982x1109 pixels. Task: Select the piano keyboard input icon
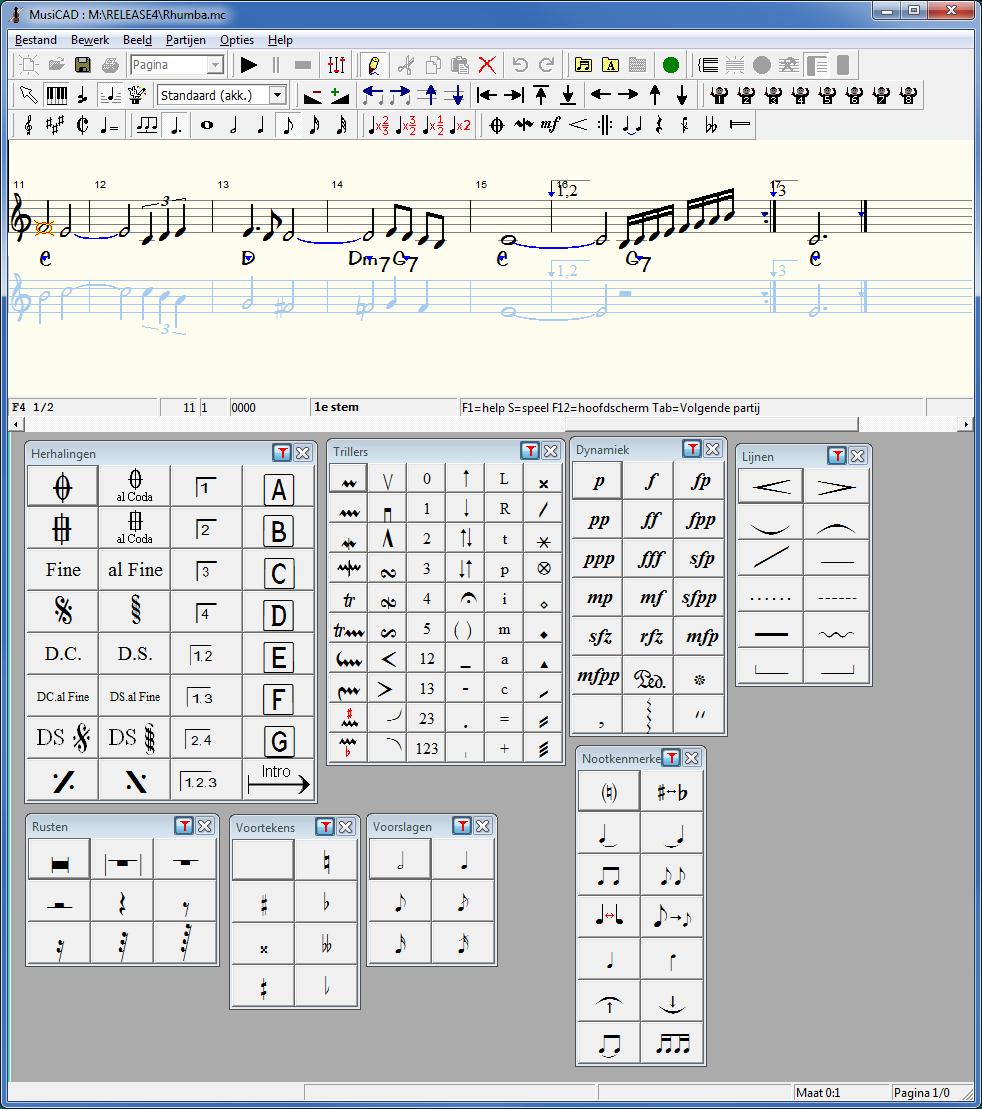[56, 95]
